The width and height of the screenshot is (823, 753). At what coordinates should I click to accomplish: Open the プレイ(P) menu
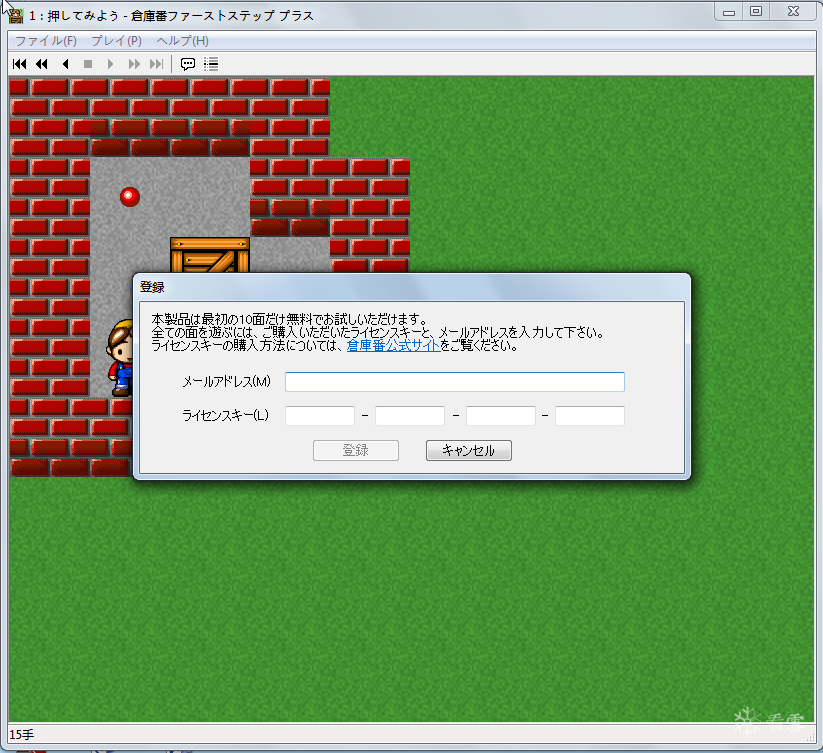pyautogui.click(x=116, y=40)
